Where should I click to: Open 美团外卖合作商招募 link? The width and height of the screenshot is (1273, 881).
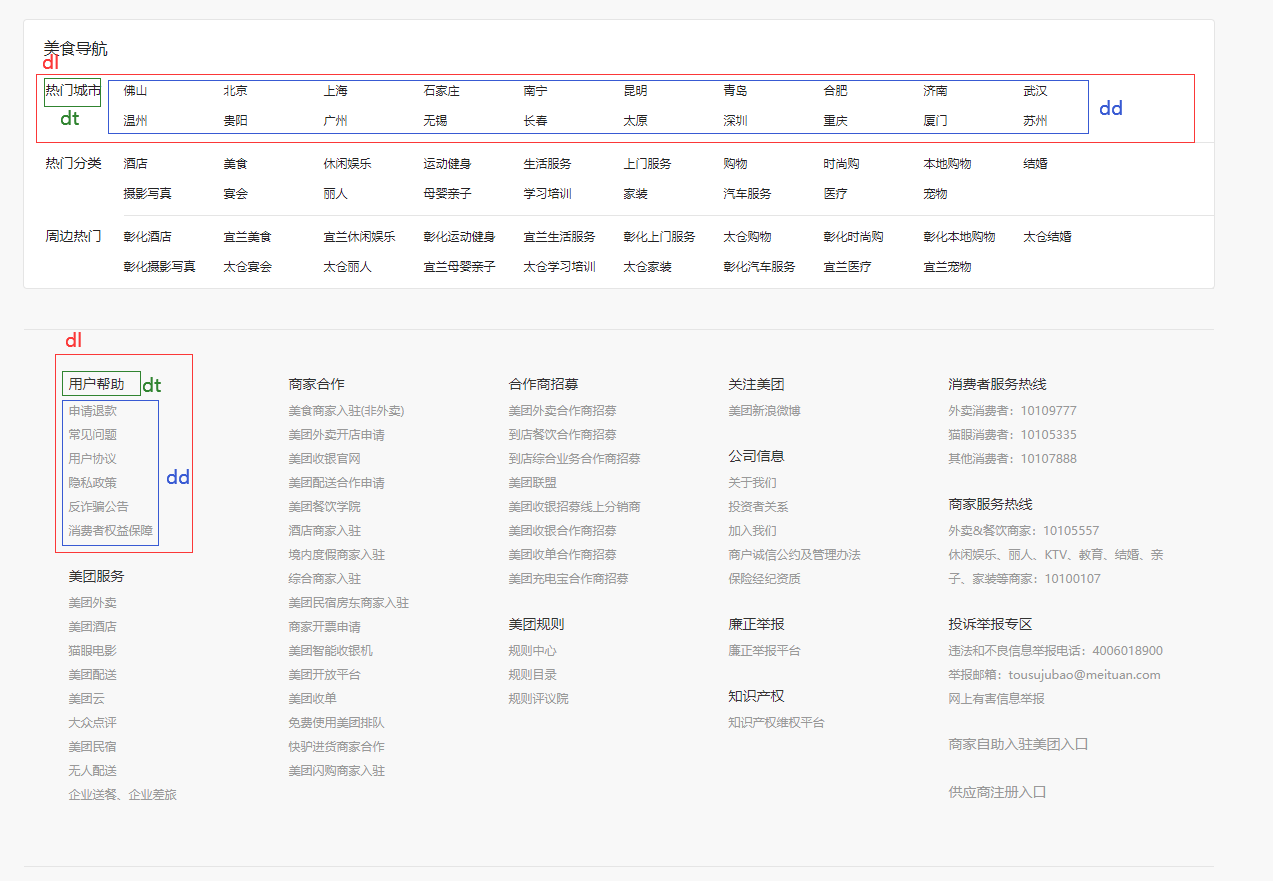click(562, 411)
